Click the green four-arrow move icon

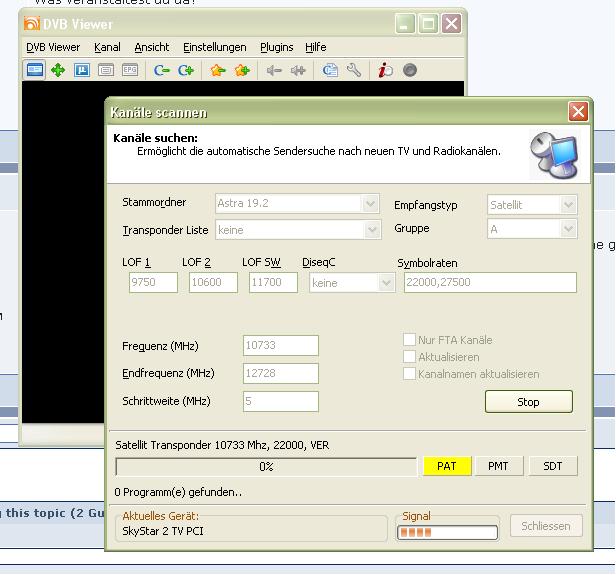[x=58, y=70]
